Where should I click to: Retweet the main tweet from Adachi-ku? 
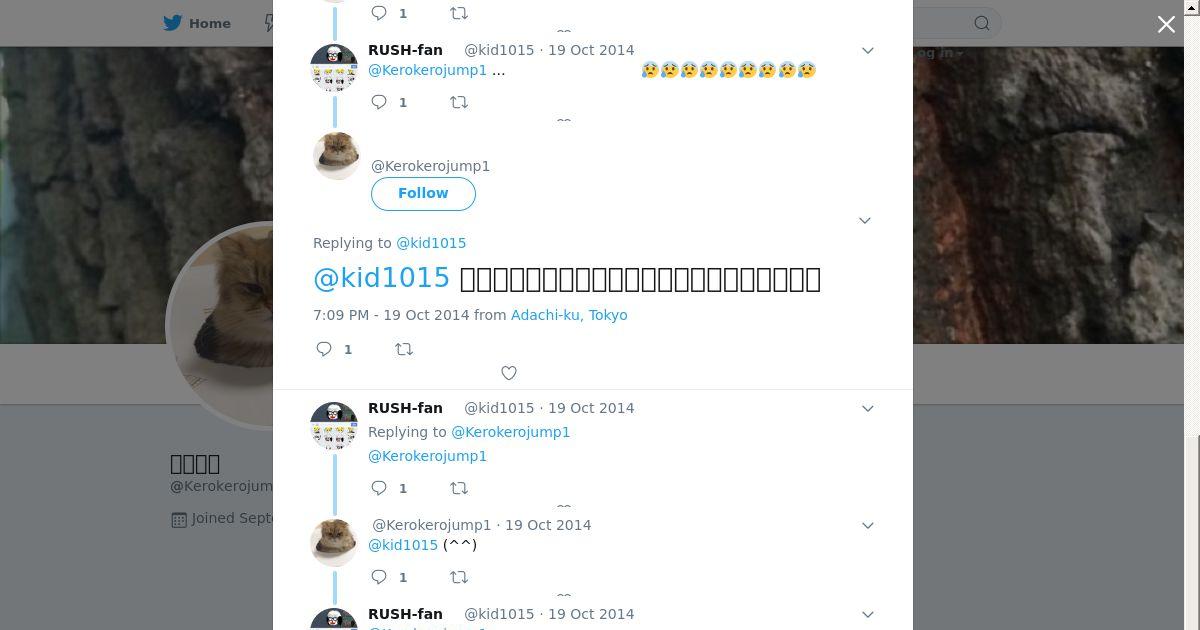(x=404, y=349)
